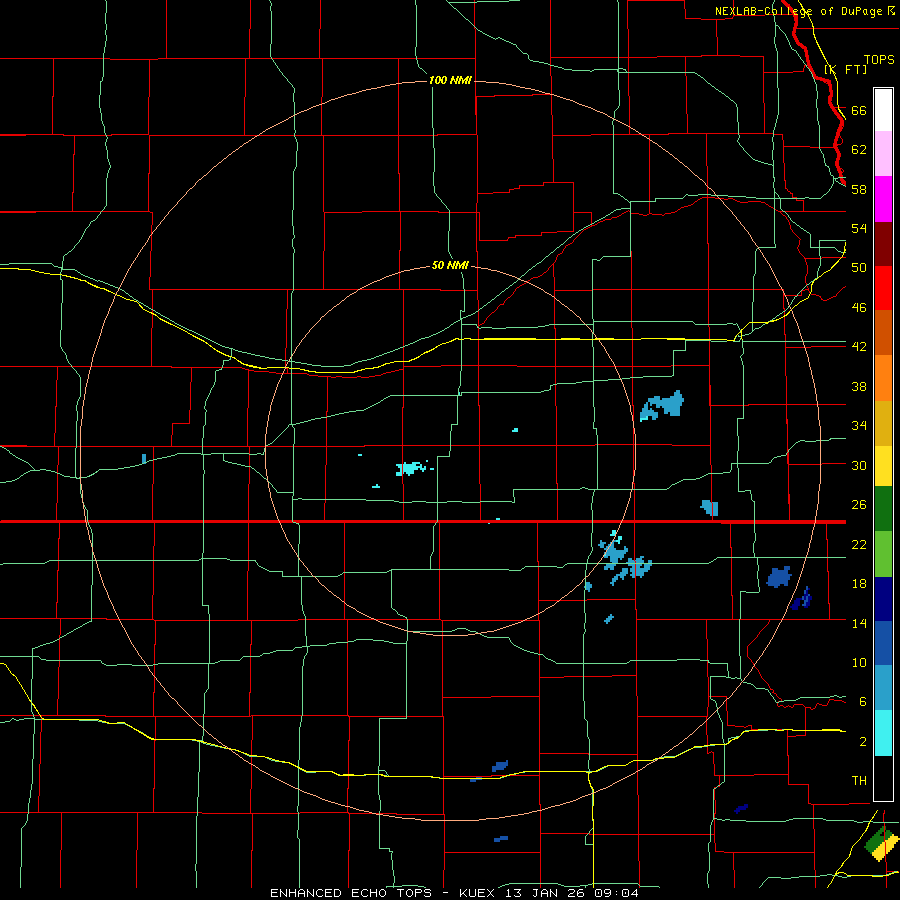Choose the navy legend band near 18

coord(883,599)
